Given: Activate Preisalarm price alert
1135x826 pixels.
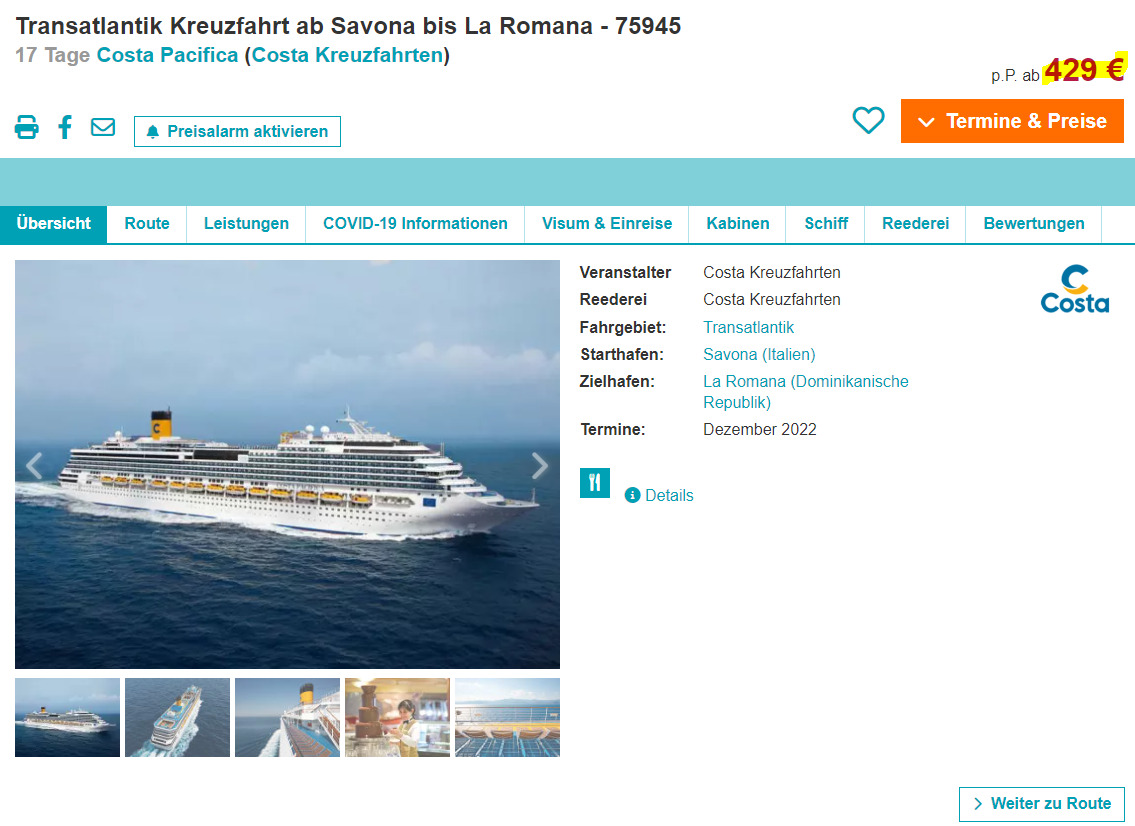Looking at the screenshot, I should 237,131.
